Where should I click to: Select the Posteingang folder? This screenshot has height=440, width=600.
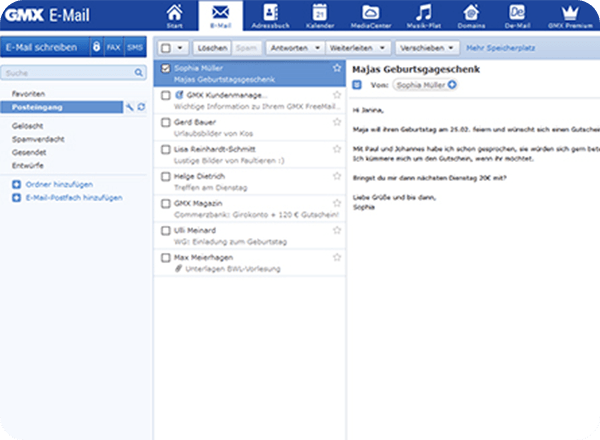point(62,107)
